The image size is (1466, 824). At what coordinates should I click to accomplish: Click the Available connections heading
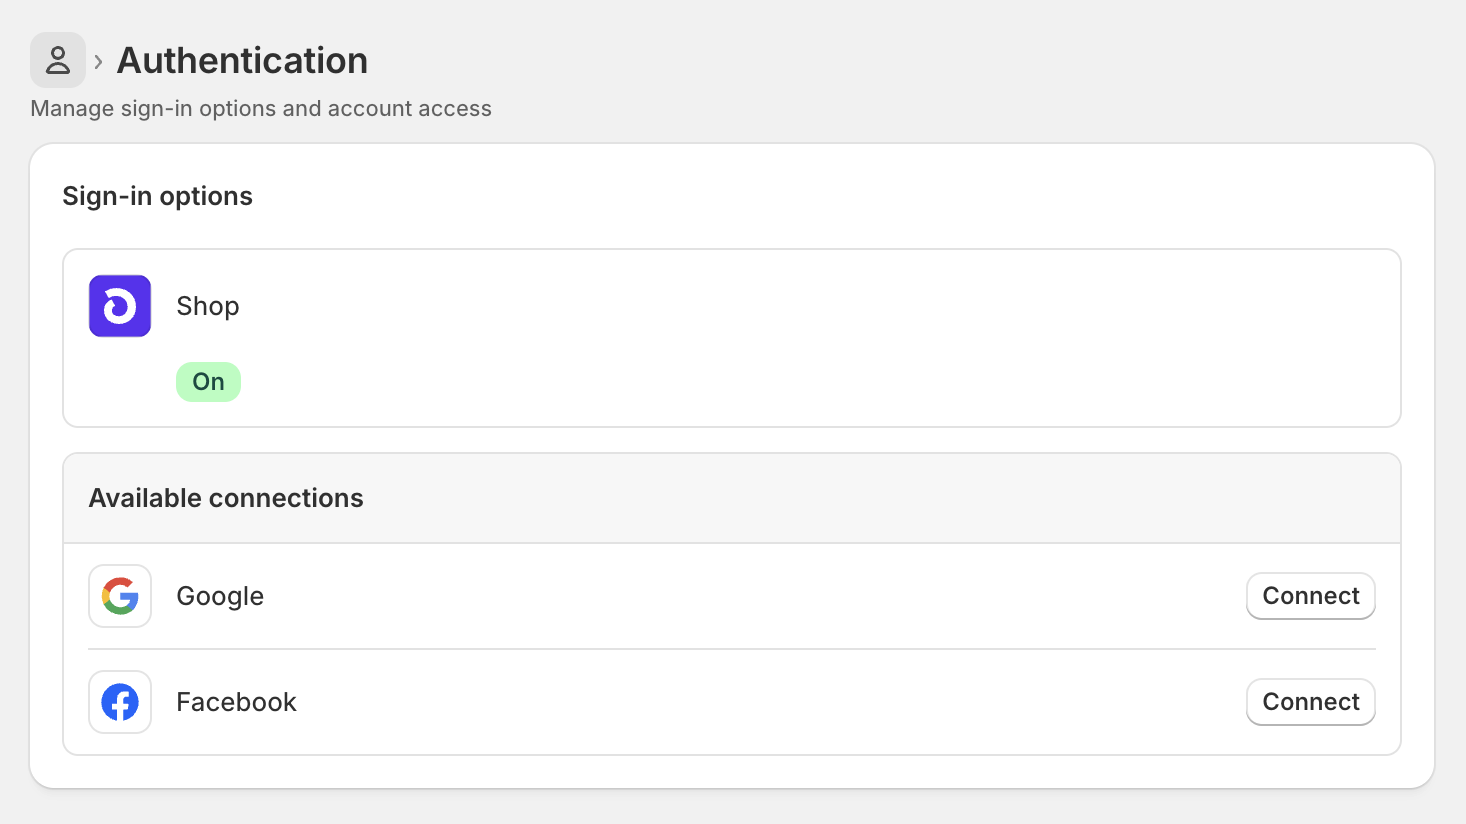click(x=226, y=498)
